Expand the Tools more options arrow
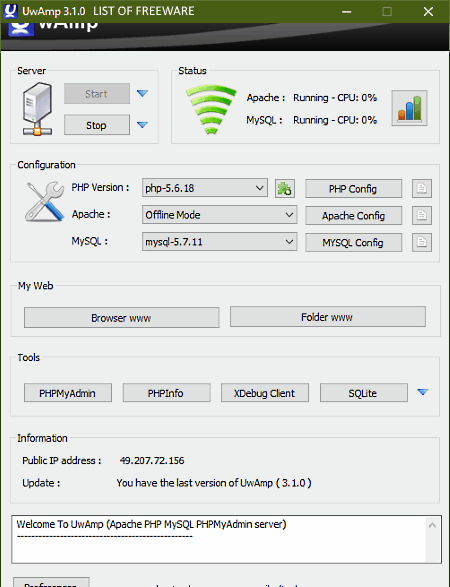The width and height of the screenshot is (450, 587). tap(423, 392)
